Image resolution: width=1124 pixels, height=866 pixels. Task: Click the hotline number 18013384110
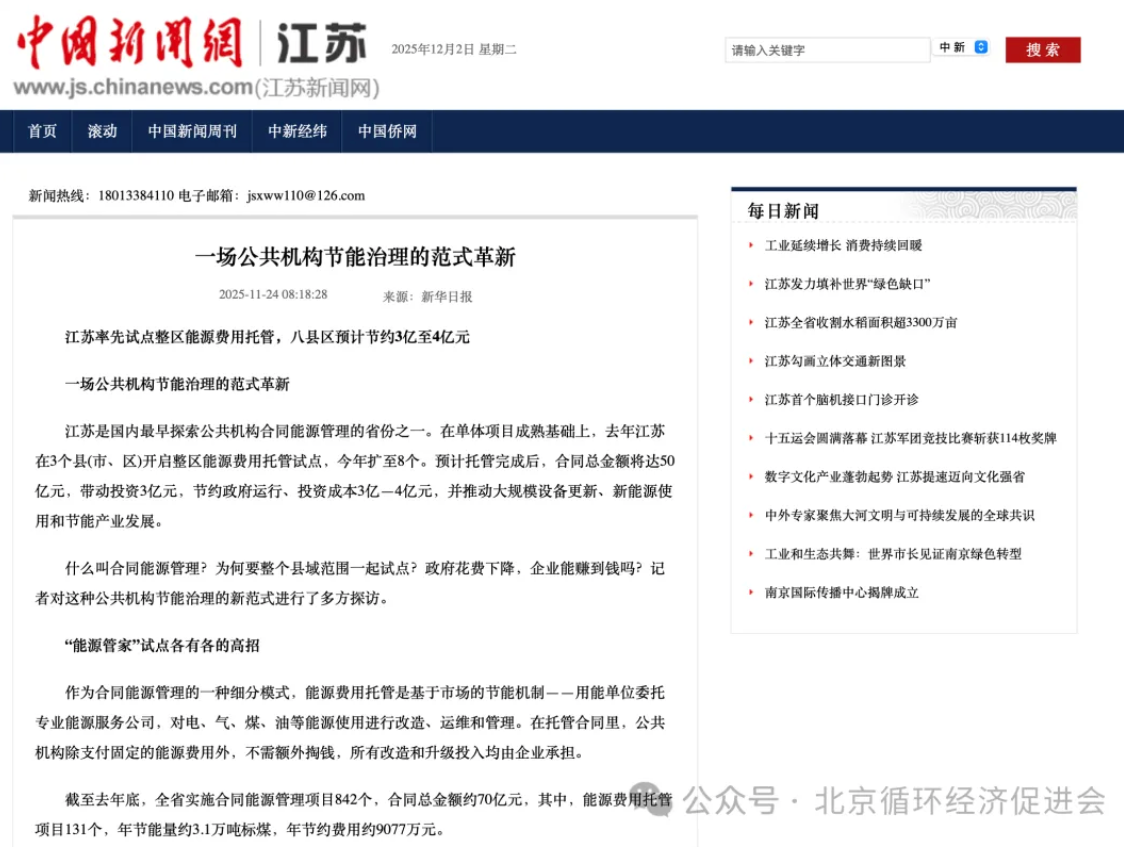point(135,196)
